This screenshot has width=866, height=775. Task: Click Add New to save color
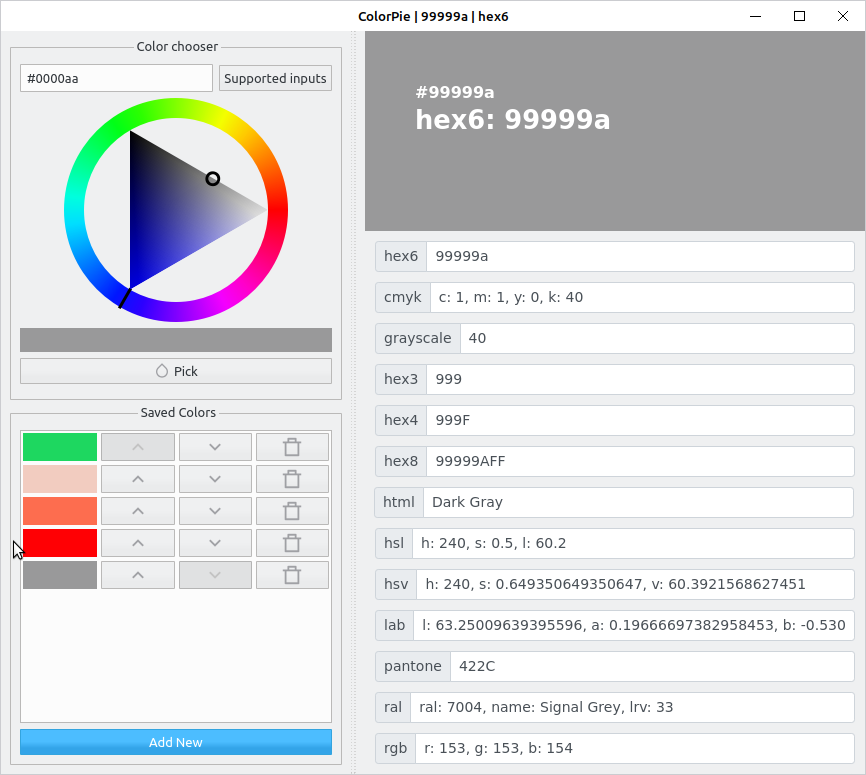click(x=176, y=742)
